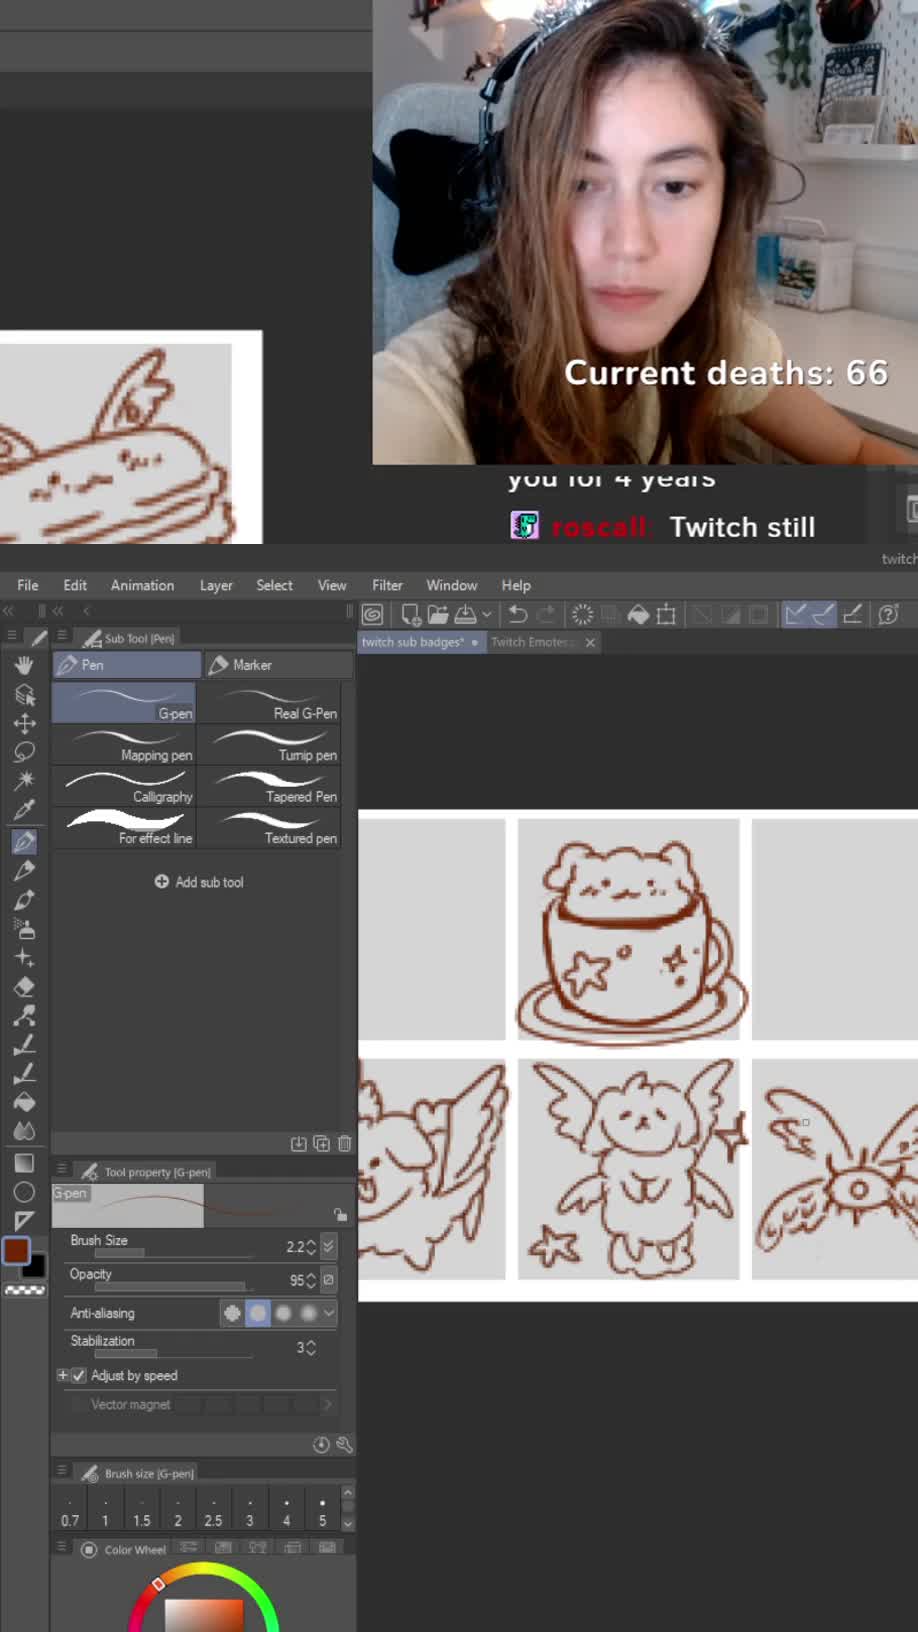Delete sub tool with trash icon
The image size is (918, 1632).
coord(345,1143)
